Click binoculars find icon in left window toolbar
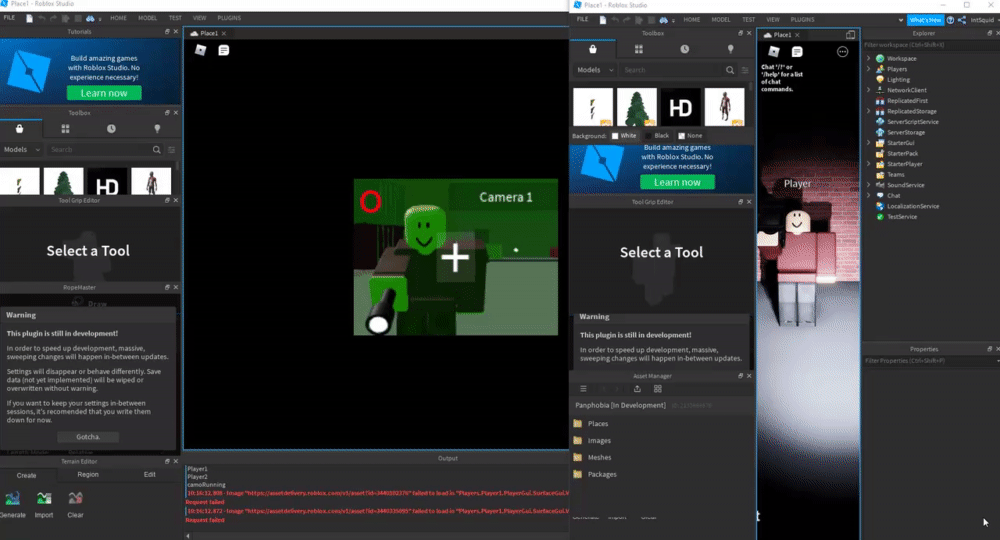1000x540 pixels. [90, 18]
